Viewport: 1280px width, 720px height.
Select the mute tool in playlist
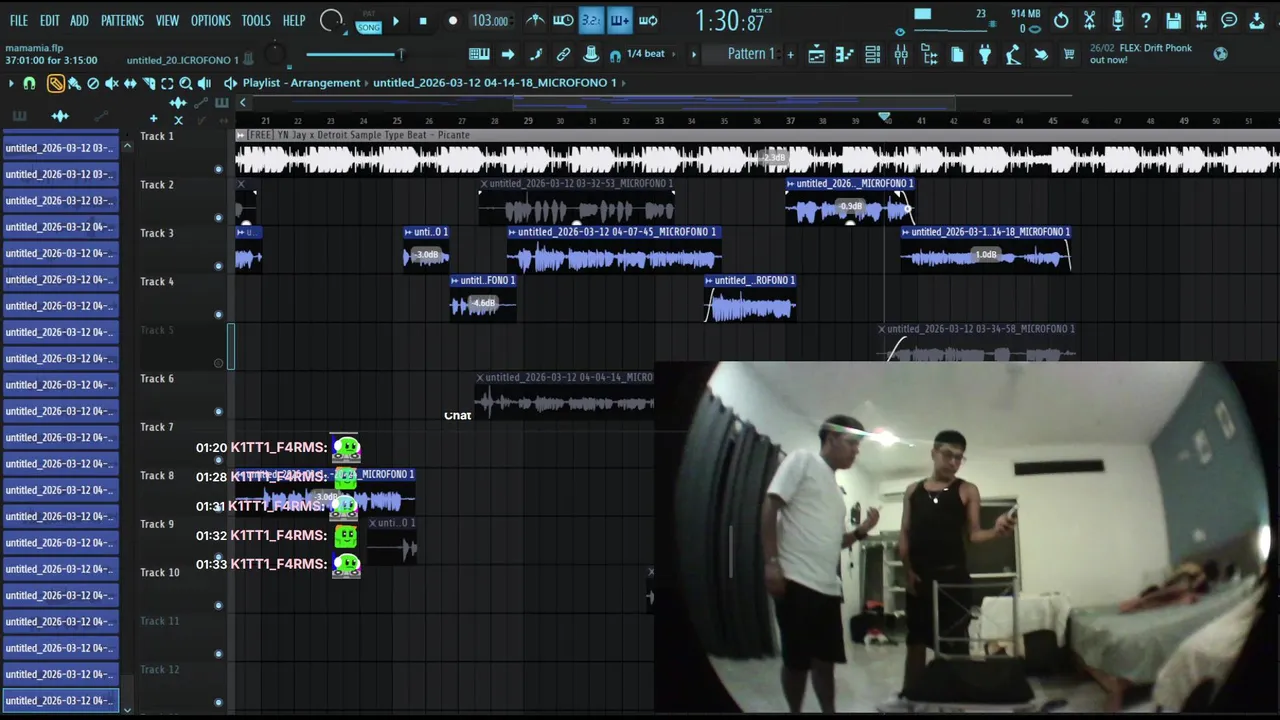coord(111,83)
